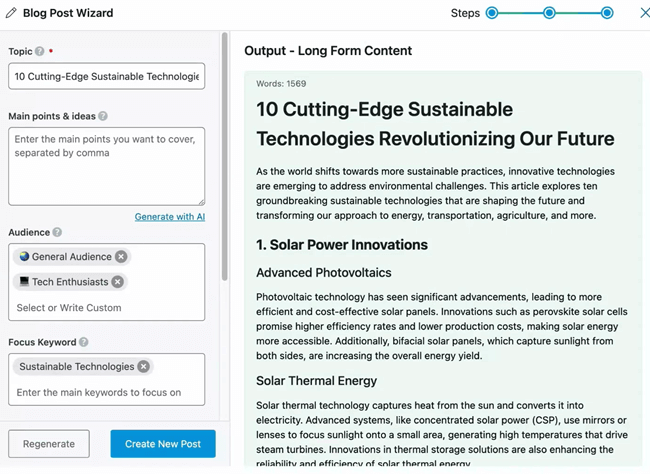The image size is (650, 474).
Task: Remove the General Audience tag
Action: click(x=121, y=257)
